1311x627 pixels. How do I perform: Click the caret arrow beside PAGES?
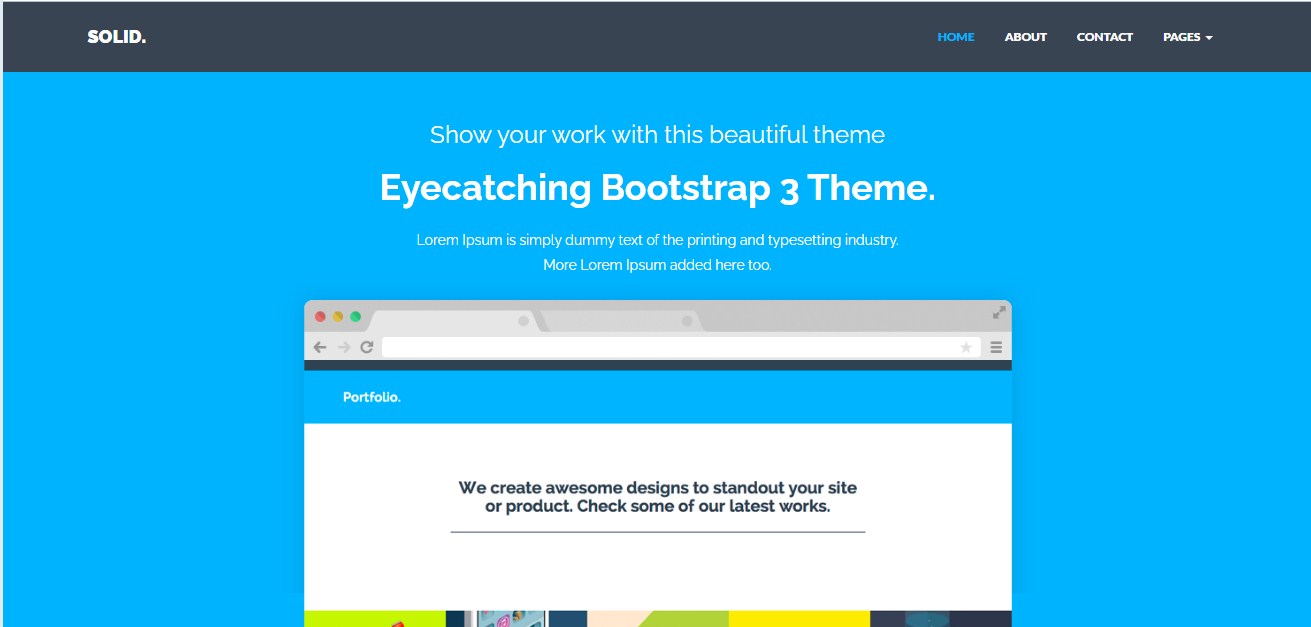(x=1209, y=38)
